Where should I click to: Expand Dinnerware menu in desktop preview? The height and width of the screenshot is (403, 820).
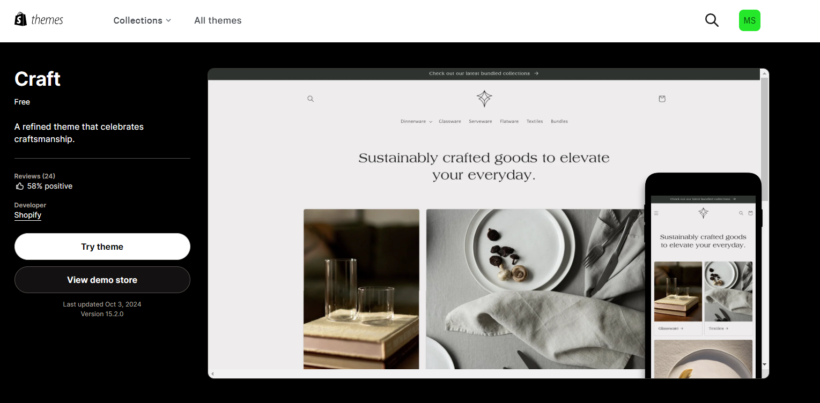click(x=415, y=121)
